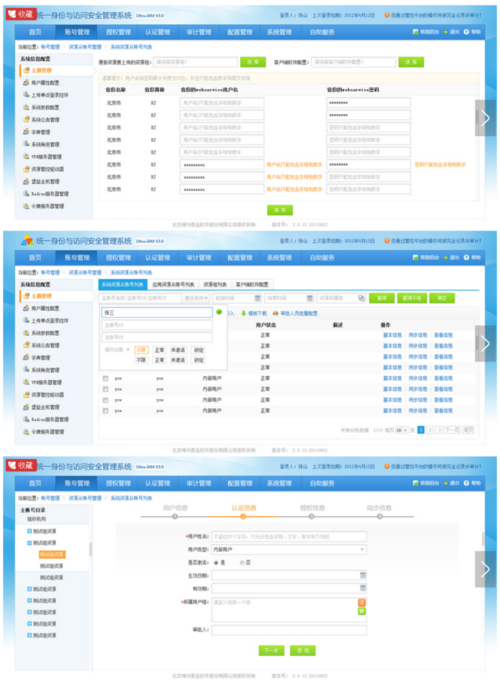Focus 用户姓名 input in user wizard
500x681 pixels.
289,537
